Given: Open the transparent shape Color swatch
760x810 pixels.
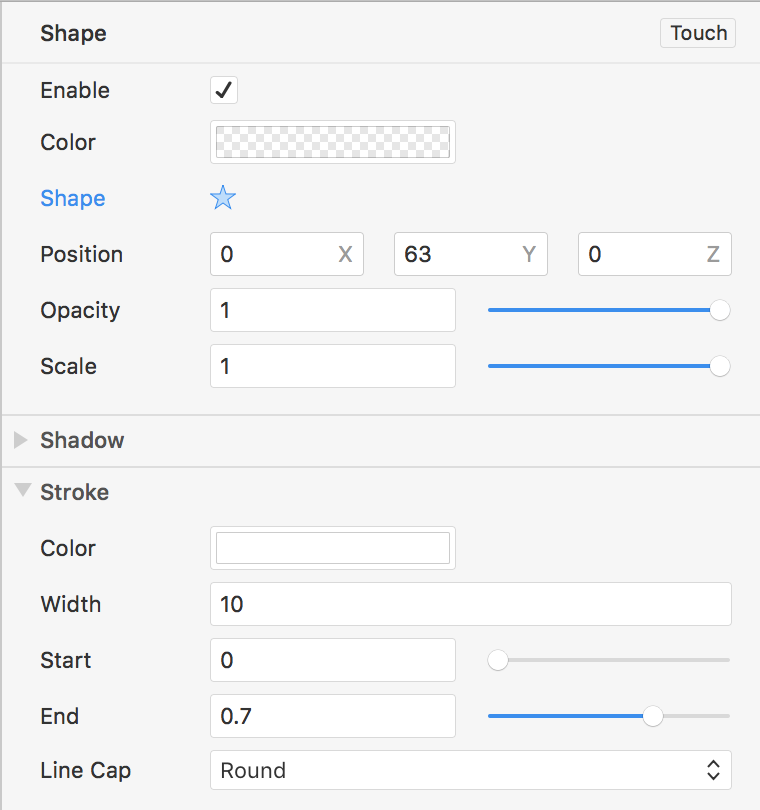Looking at the screenshot, I should click(333, 142).
